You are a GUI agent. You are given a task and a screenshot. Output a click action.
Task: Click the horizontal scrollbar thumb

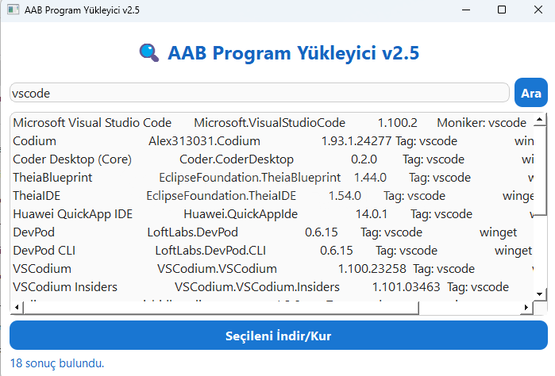coord(221,307)
